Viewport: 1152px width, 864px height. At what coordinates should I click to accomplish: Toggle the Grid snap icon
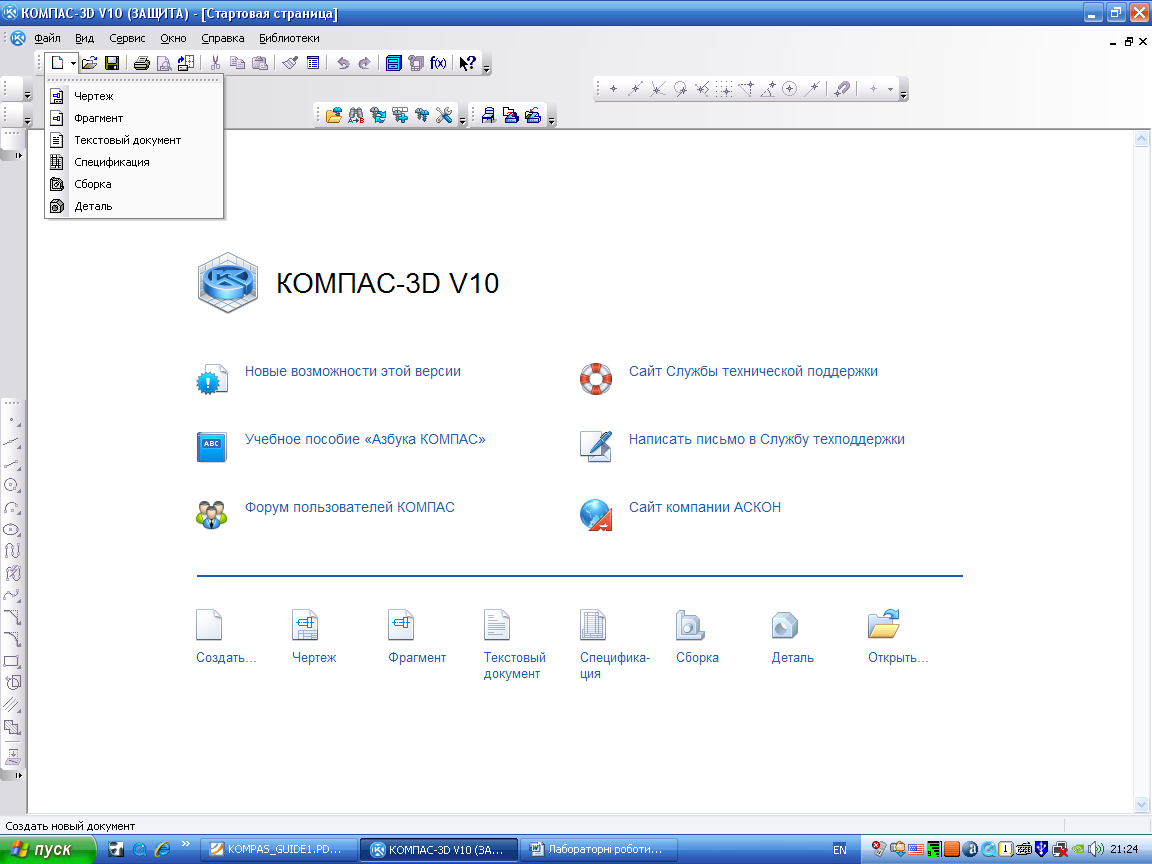[x=724, y=90]
